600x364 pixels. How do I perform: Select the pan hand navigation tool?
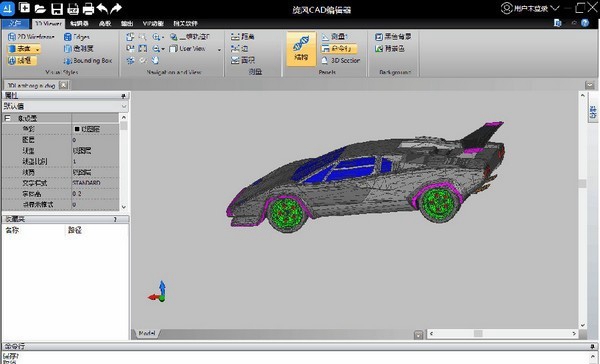click(155, 60)
